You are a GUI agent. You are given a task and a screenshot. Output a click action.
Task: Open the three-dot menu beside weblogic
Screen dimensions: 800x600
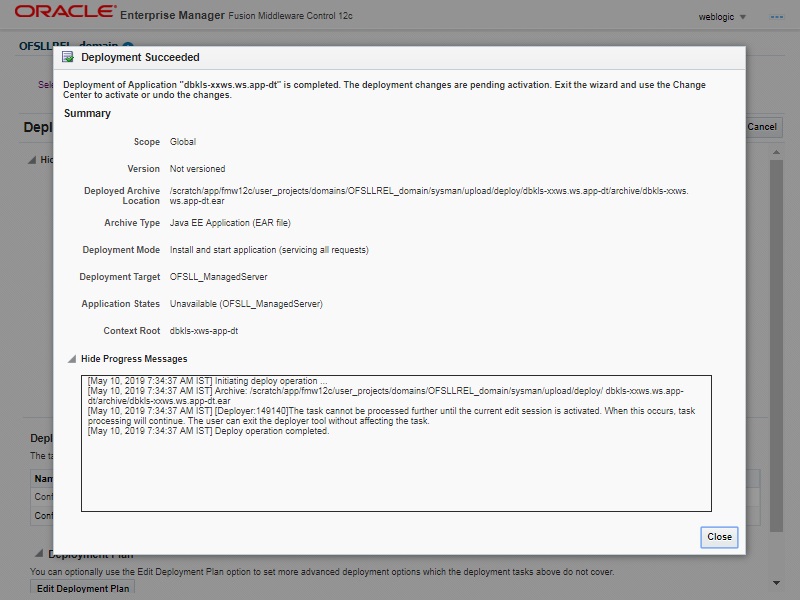click(x=777, y=17)
